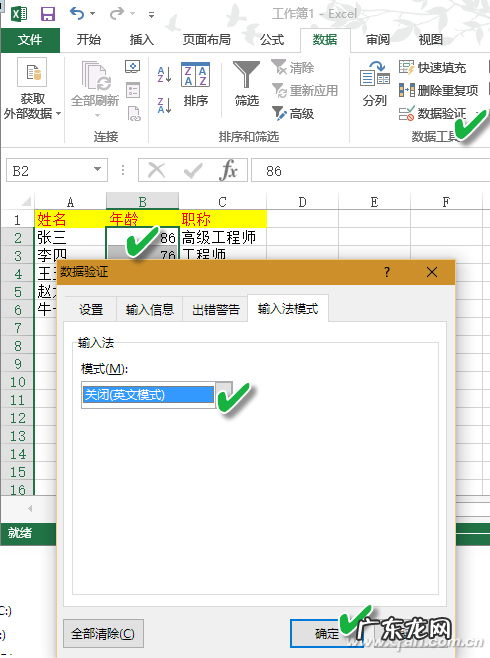This screenshot has width=490, height=658.
Task: Select cell containing 高级工程师
Action: coord(223,237)
